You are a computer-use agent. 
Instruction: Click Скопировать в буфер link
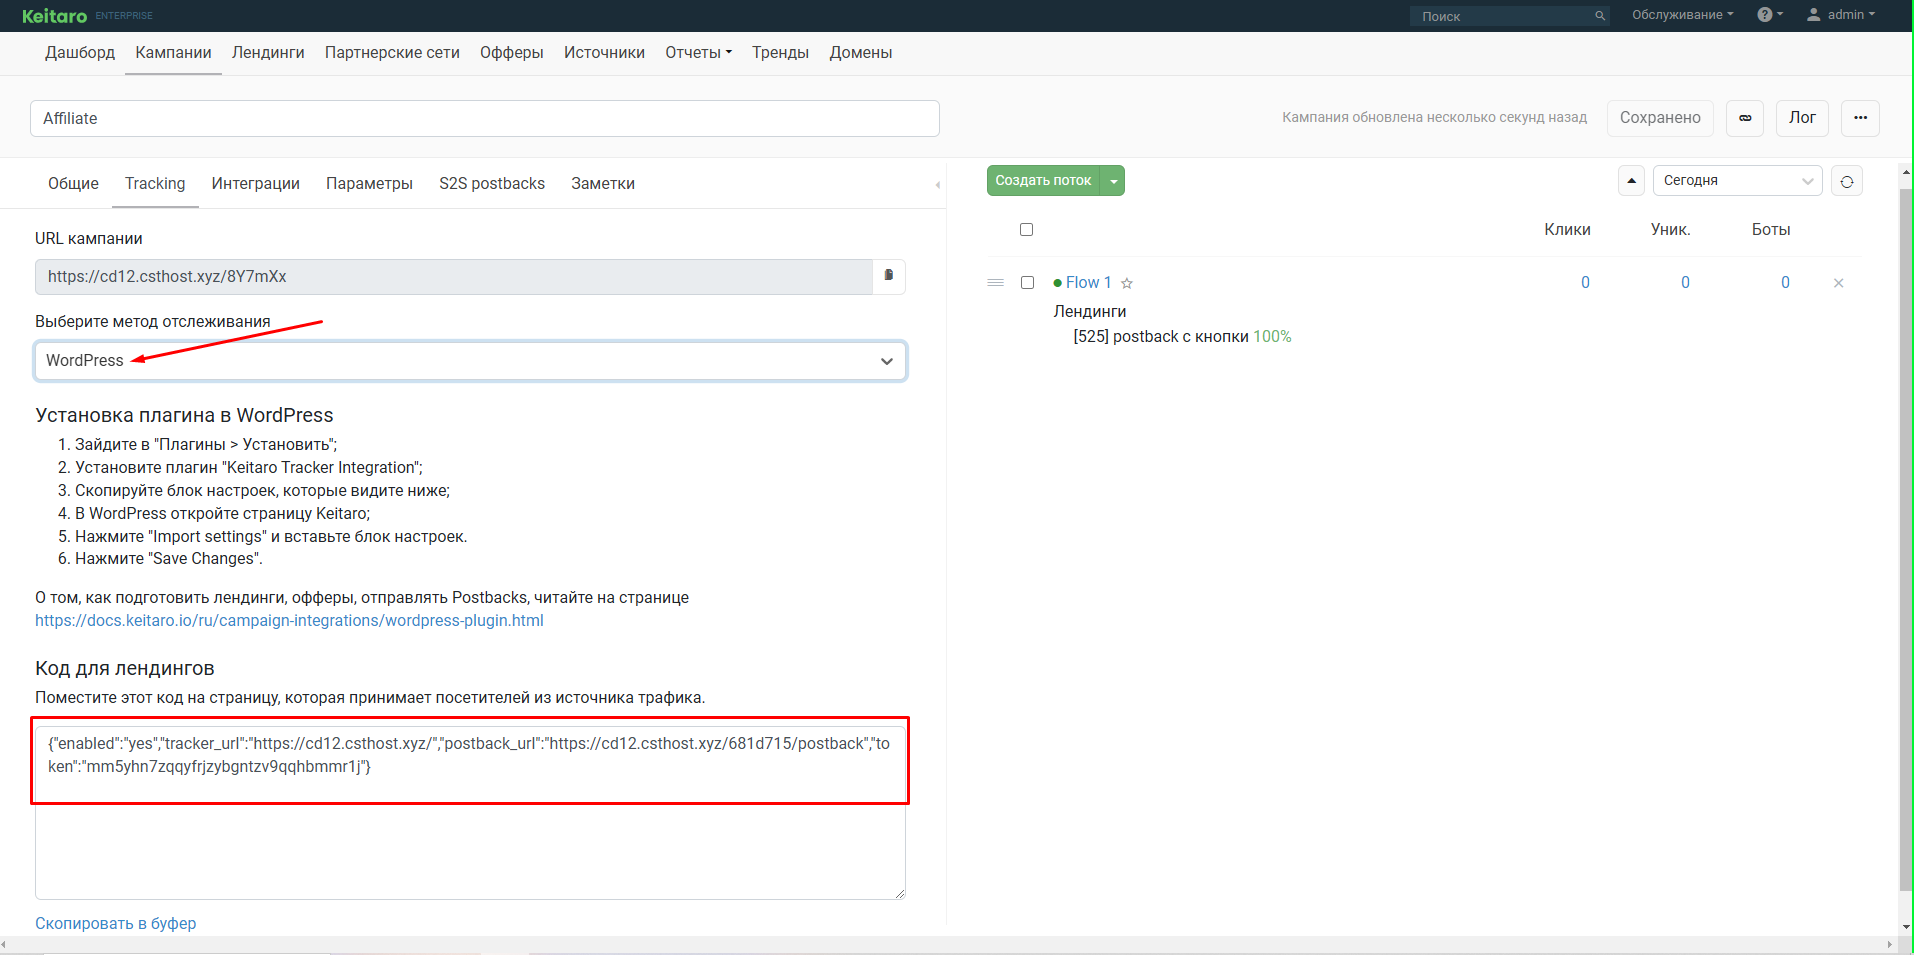(115, 924)
